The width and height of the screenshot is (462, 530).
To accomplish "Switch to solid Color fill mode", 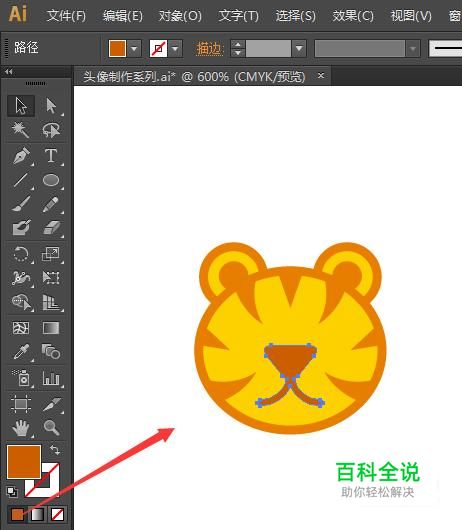I will click(18, 514).
